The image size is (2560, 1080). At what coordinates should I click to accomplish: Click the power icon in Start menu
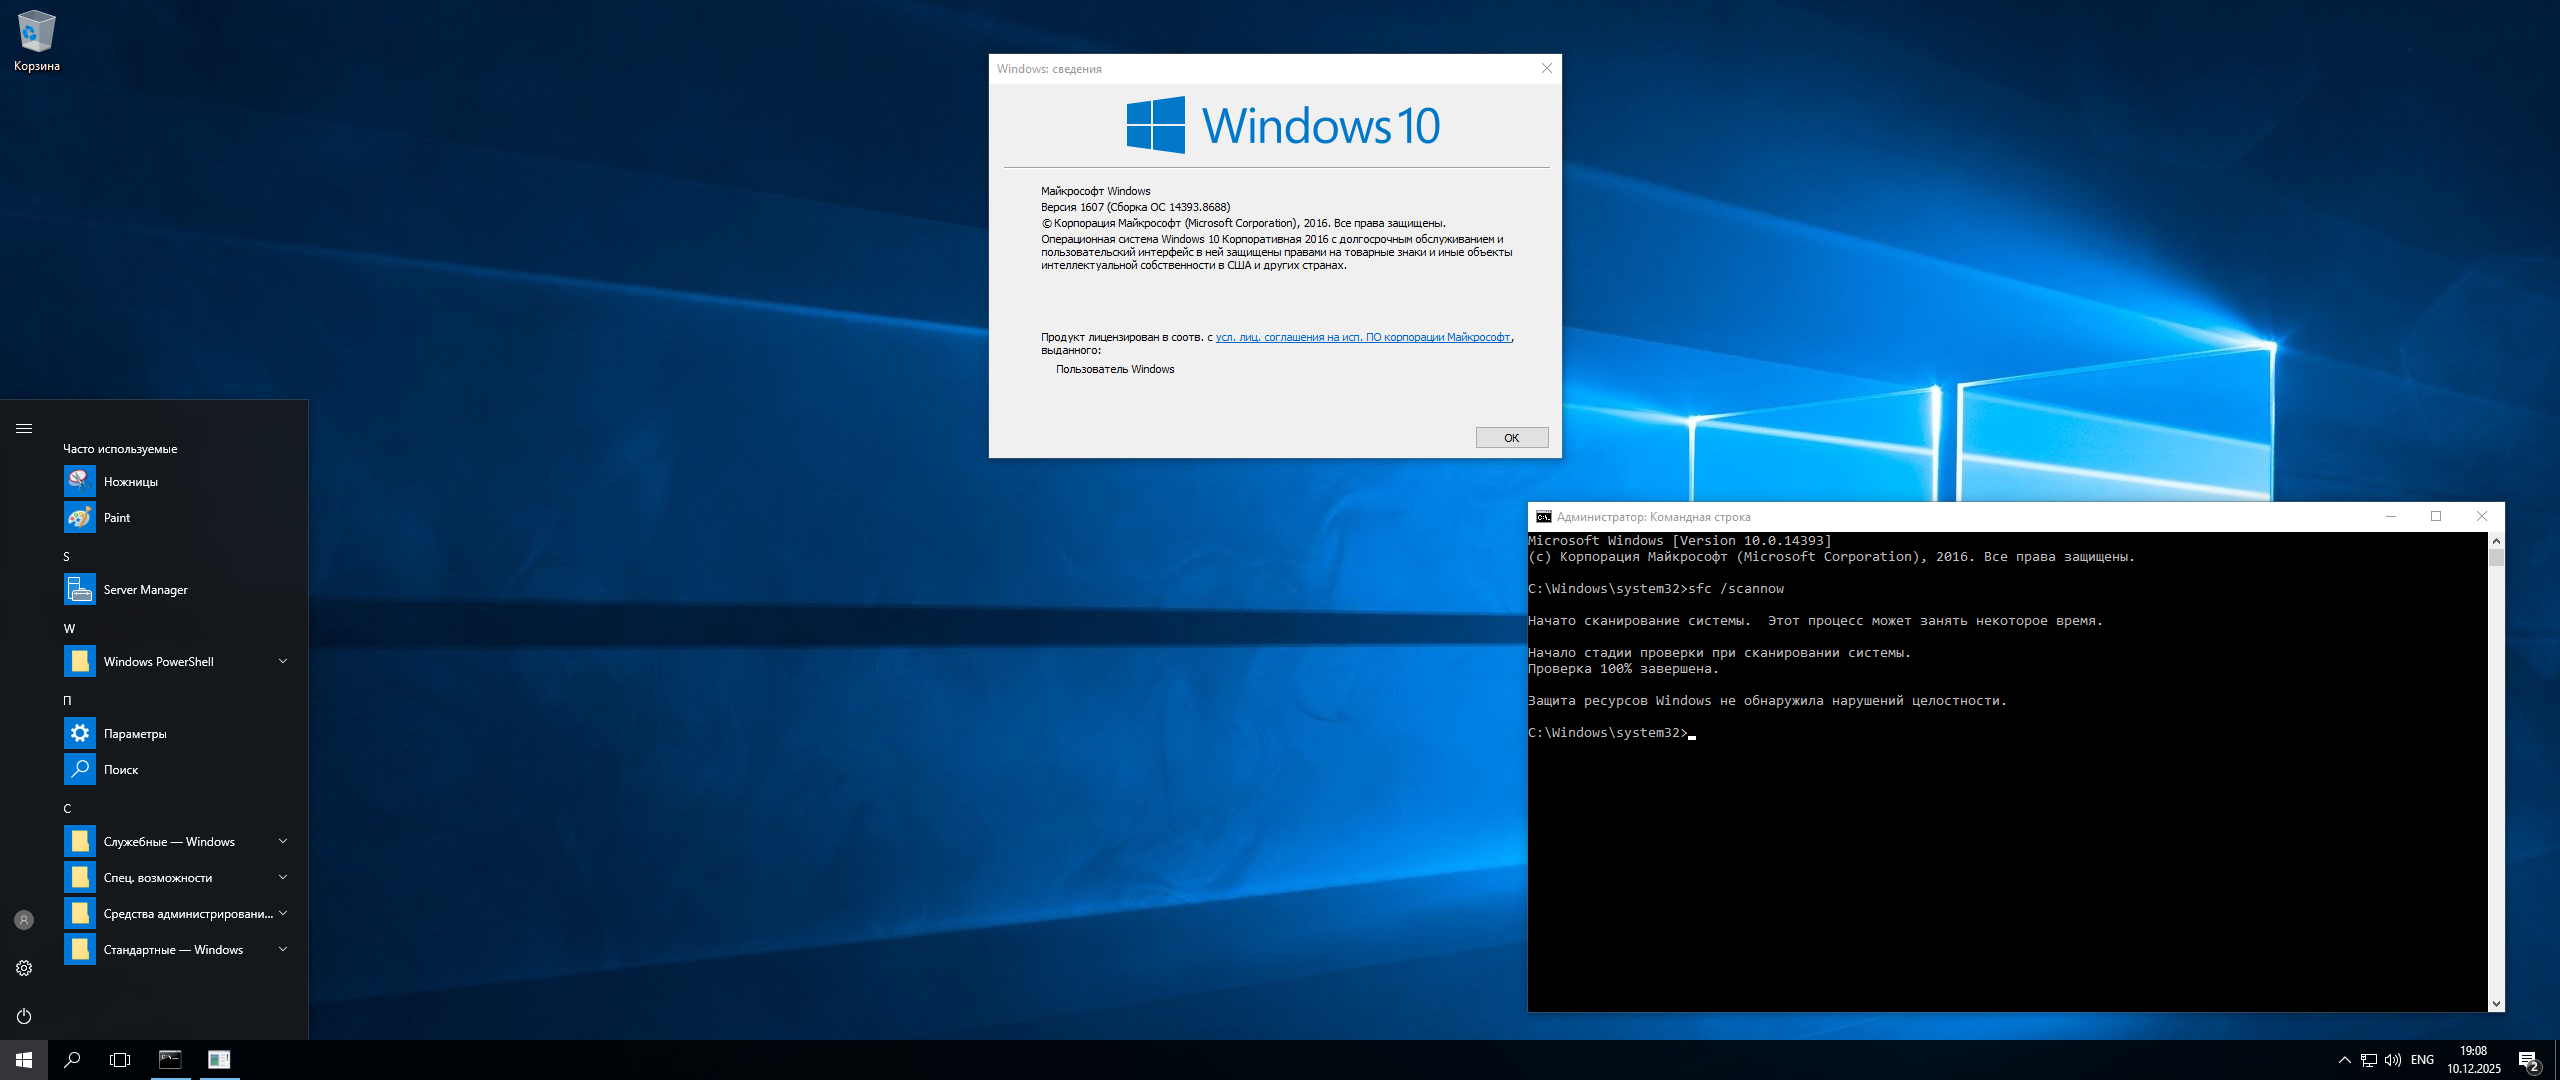[24, 1016]
